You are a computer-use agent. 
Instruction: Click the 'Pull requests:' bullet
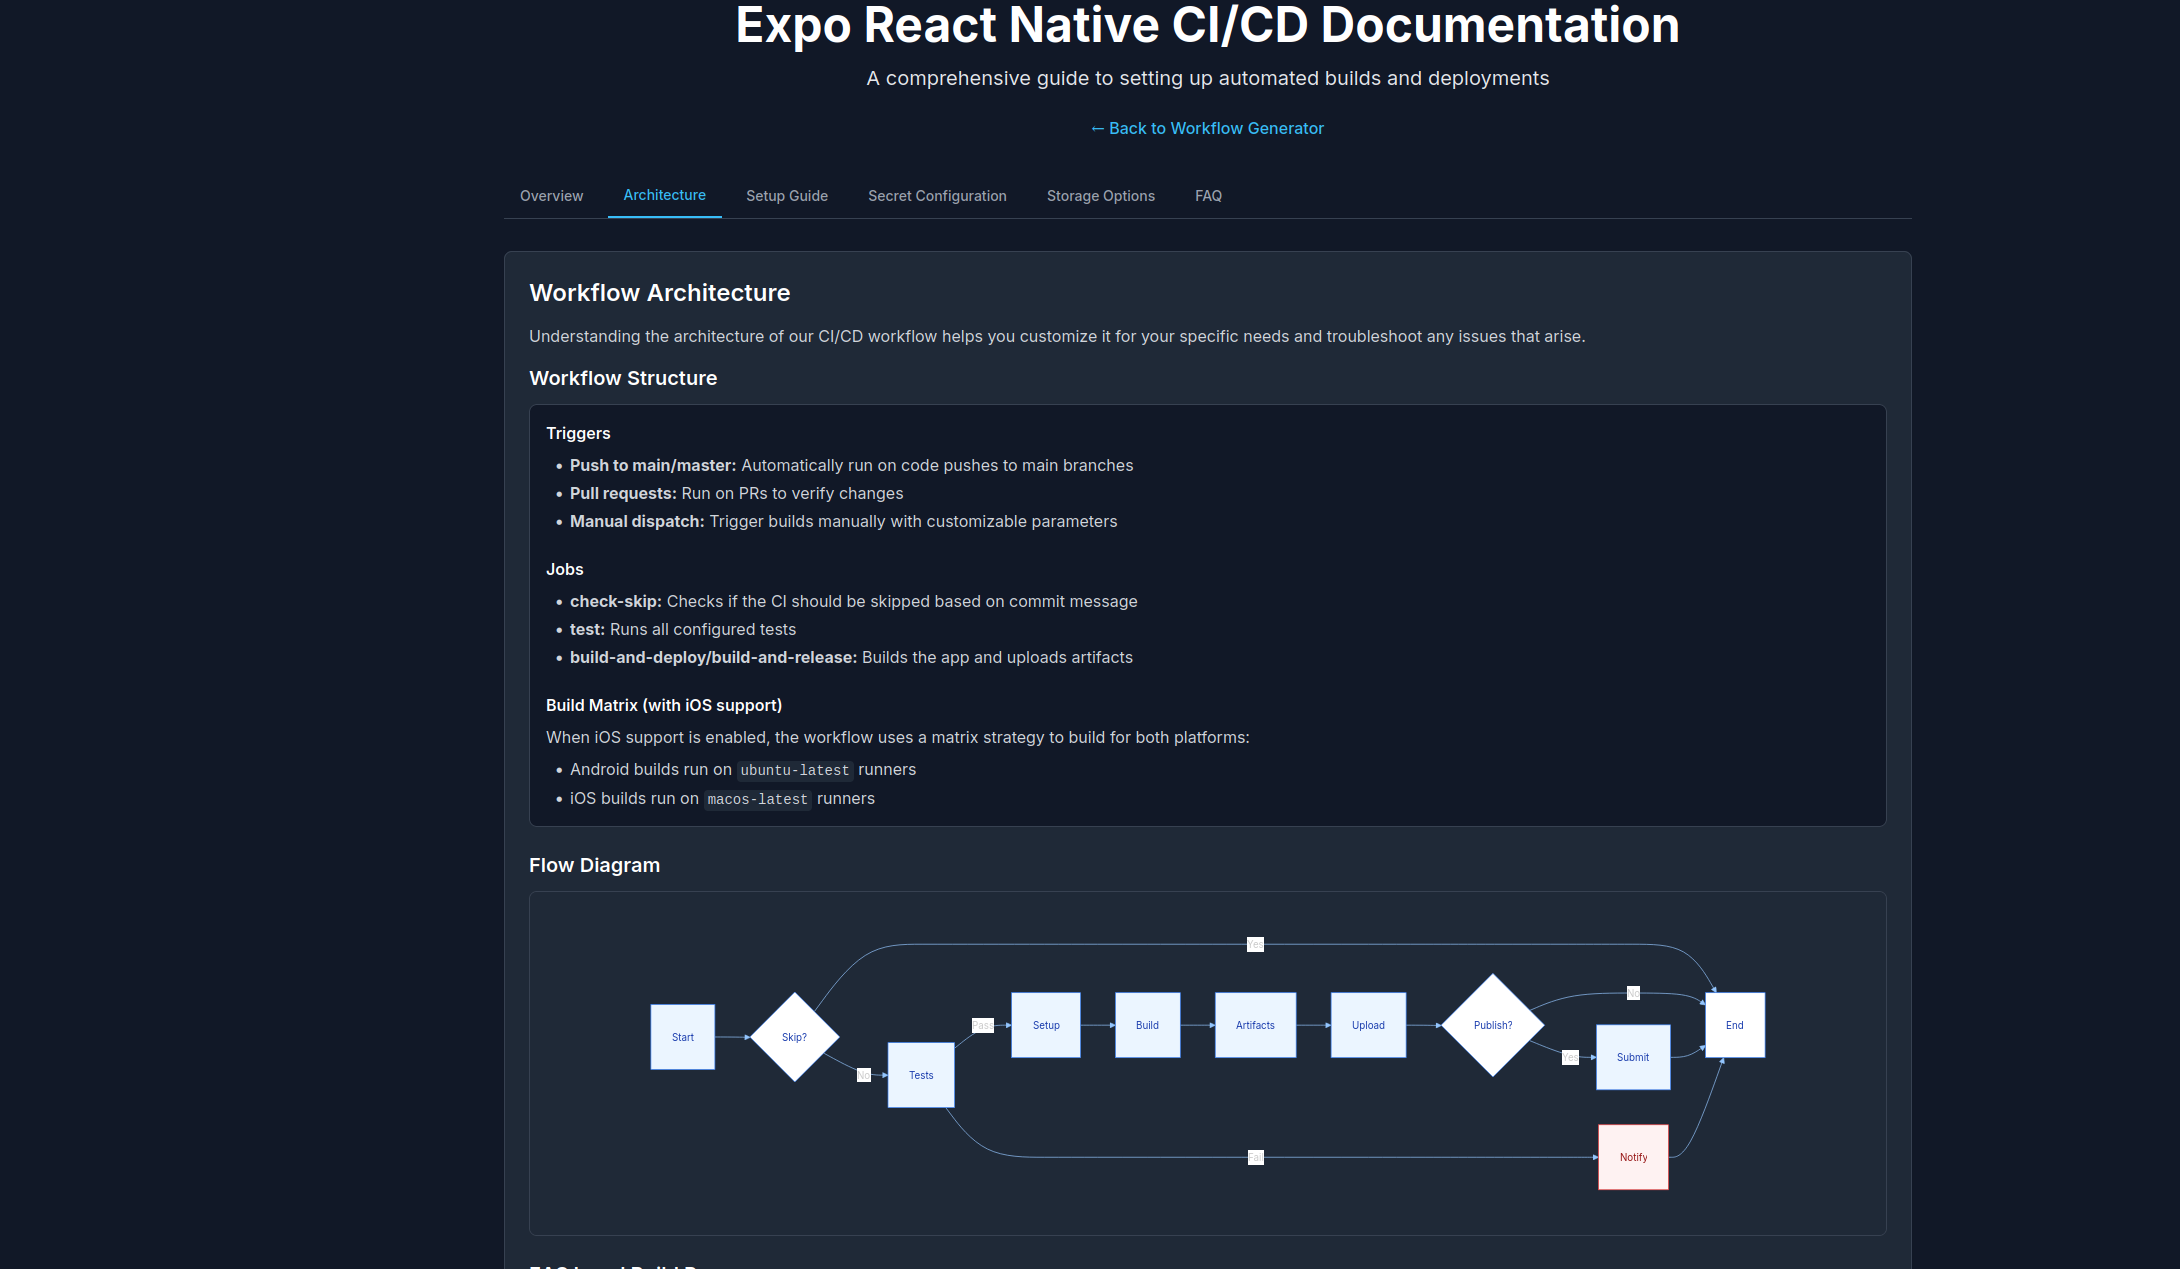(x=736, y=493)
